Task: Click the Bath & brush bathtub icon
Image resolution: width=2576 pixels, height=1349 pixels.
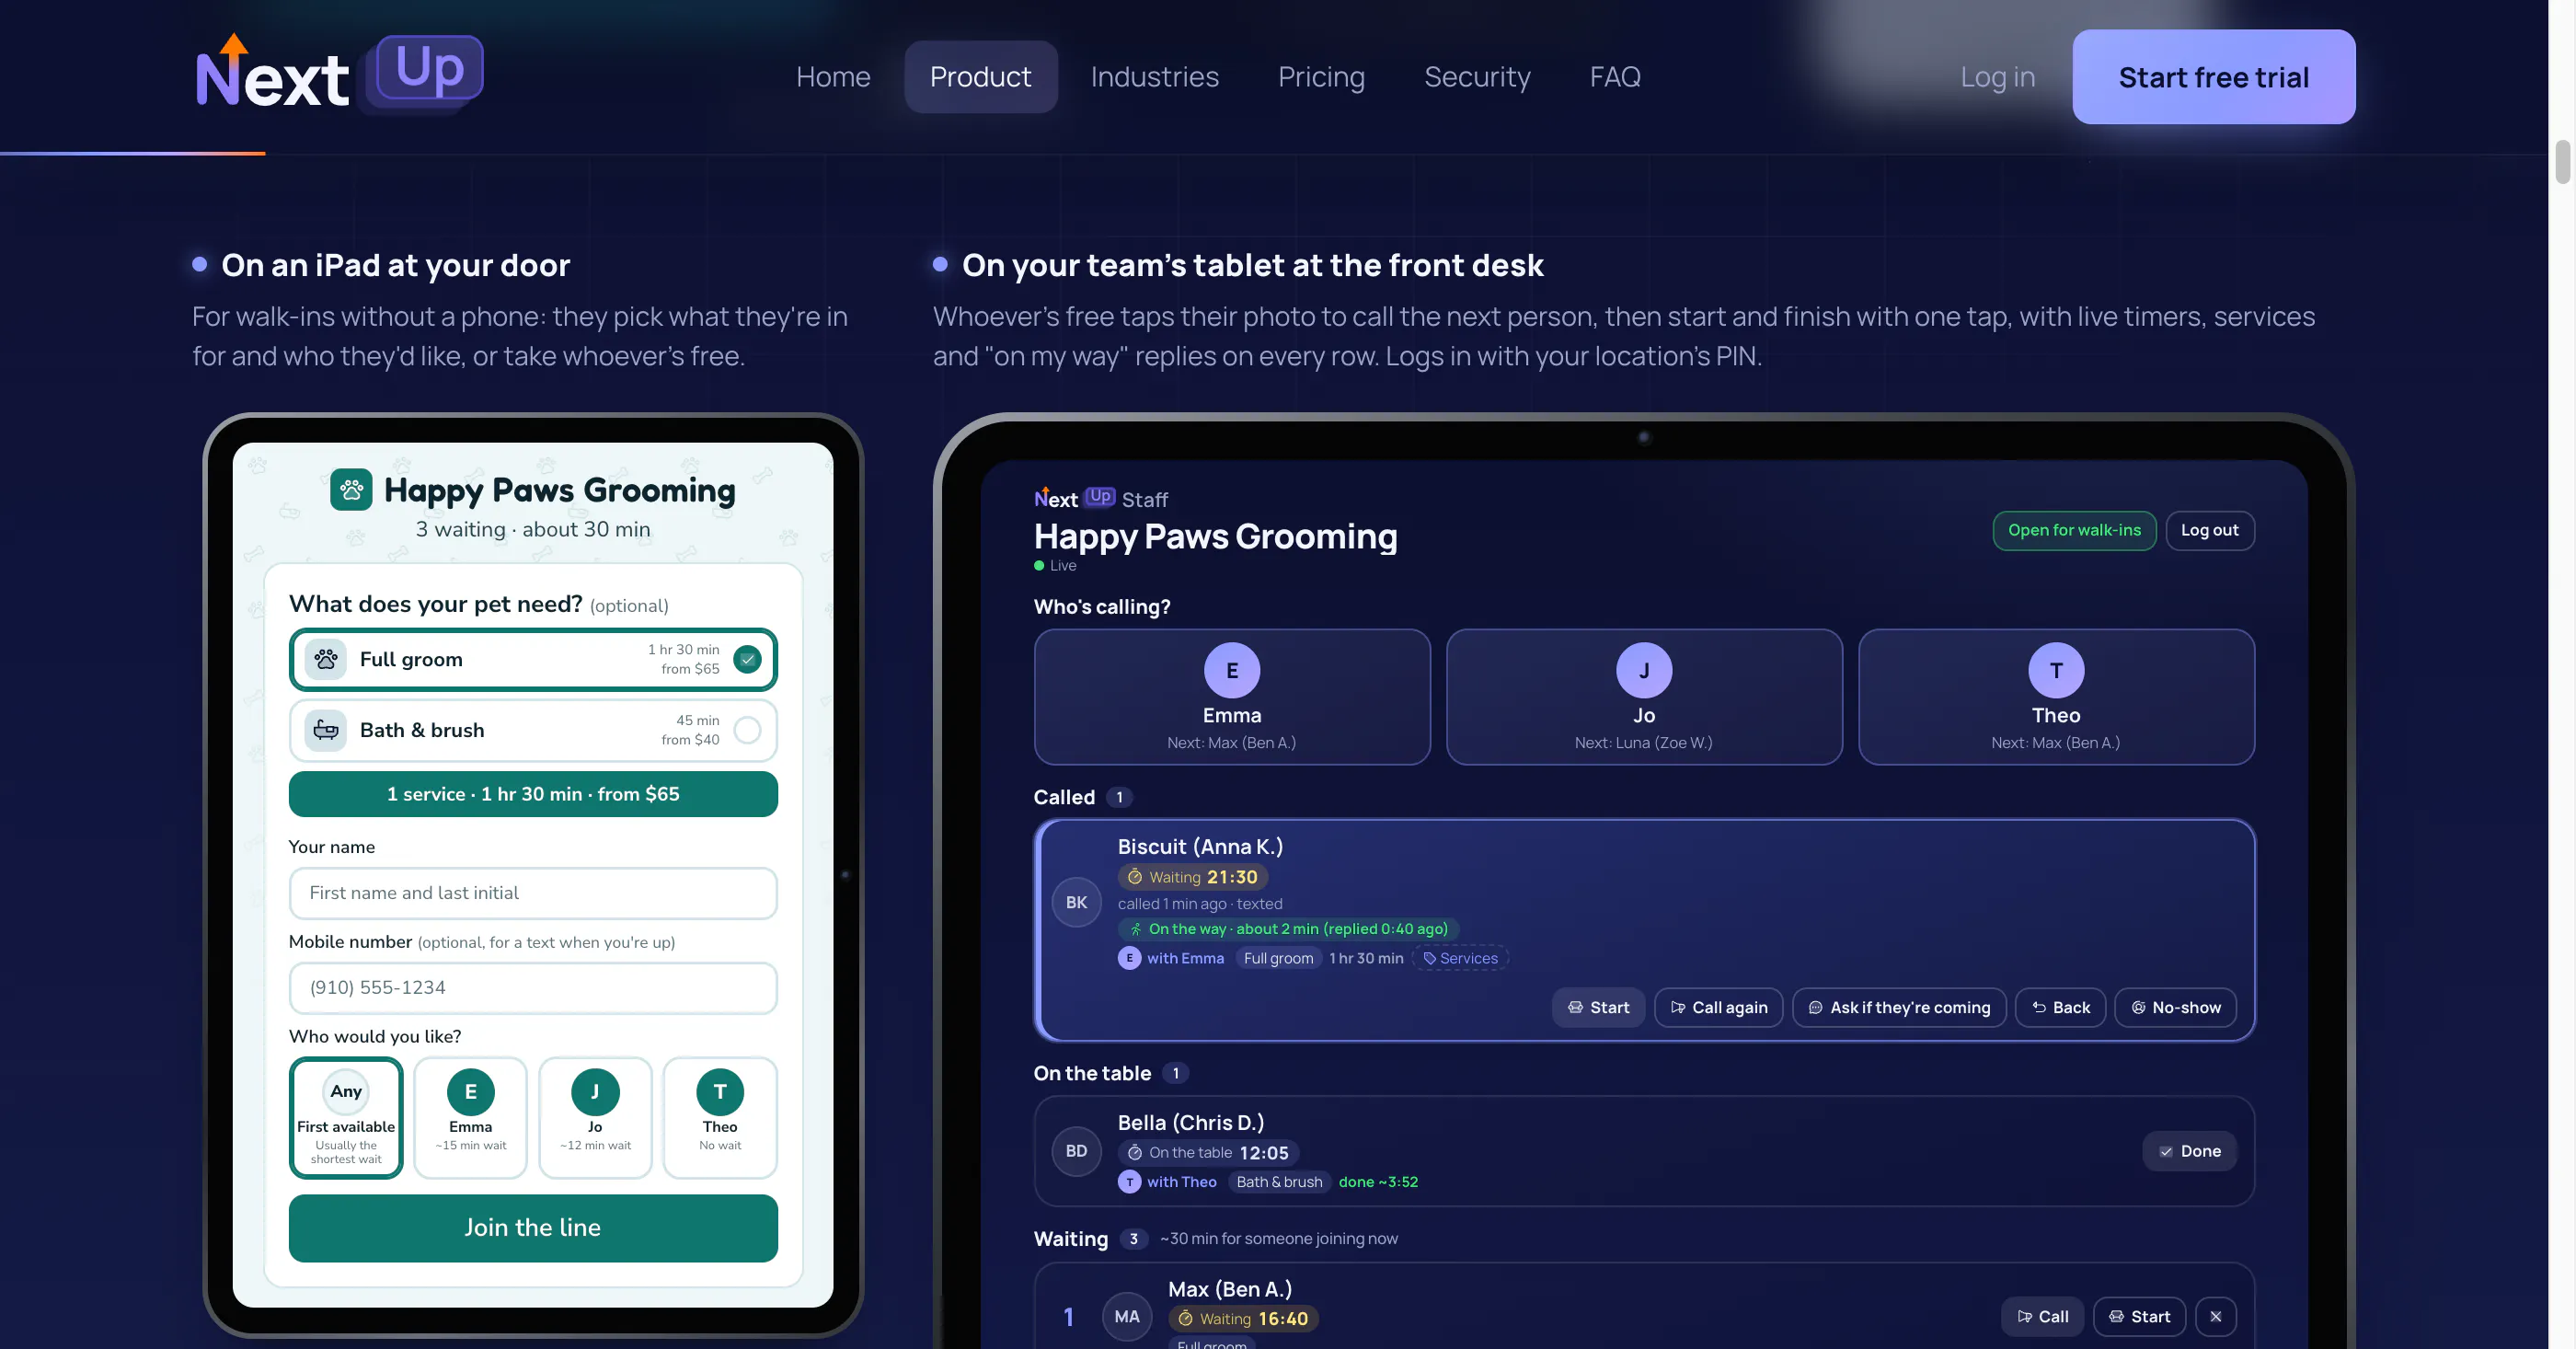Action: click(326, 730)
